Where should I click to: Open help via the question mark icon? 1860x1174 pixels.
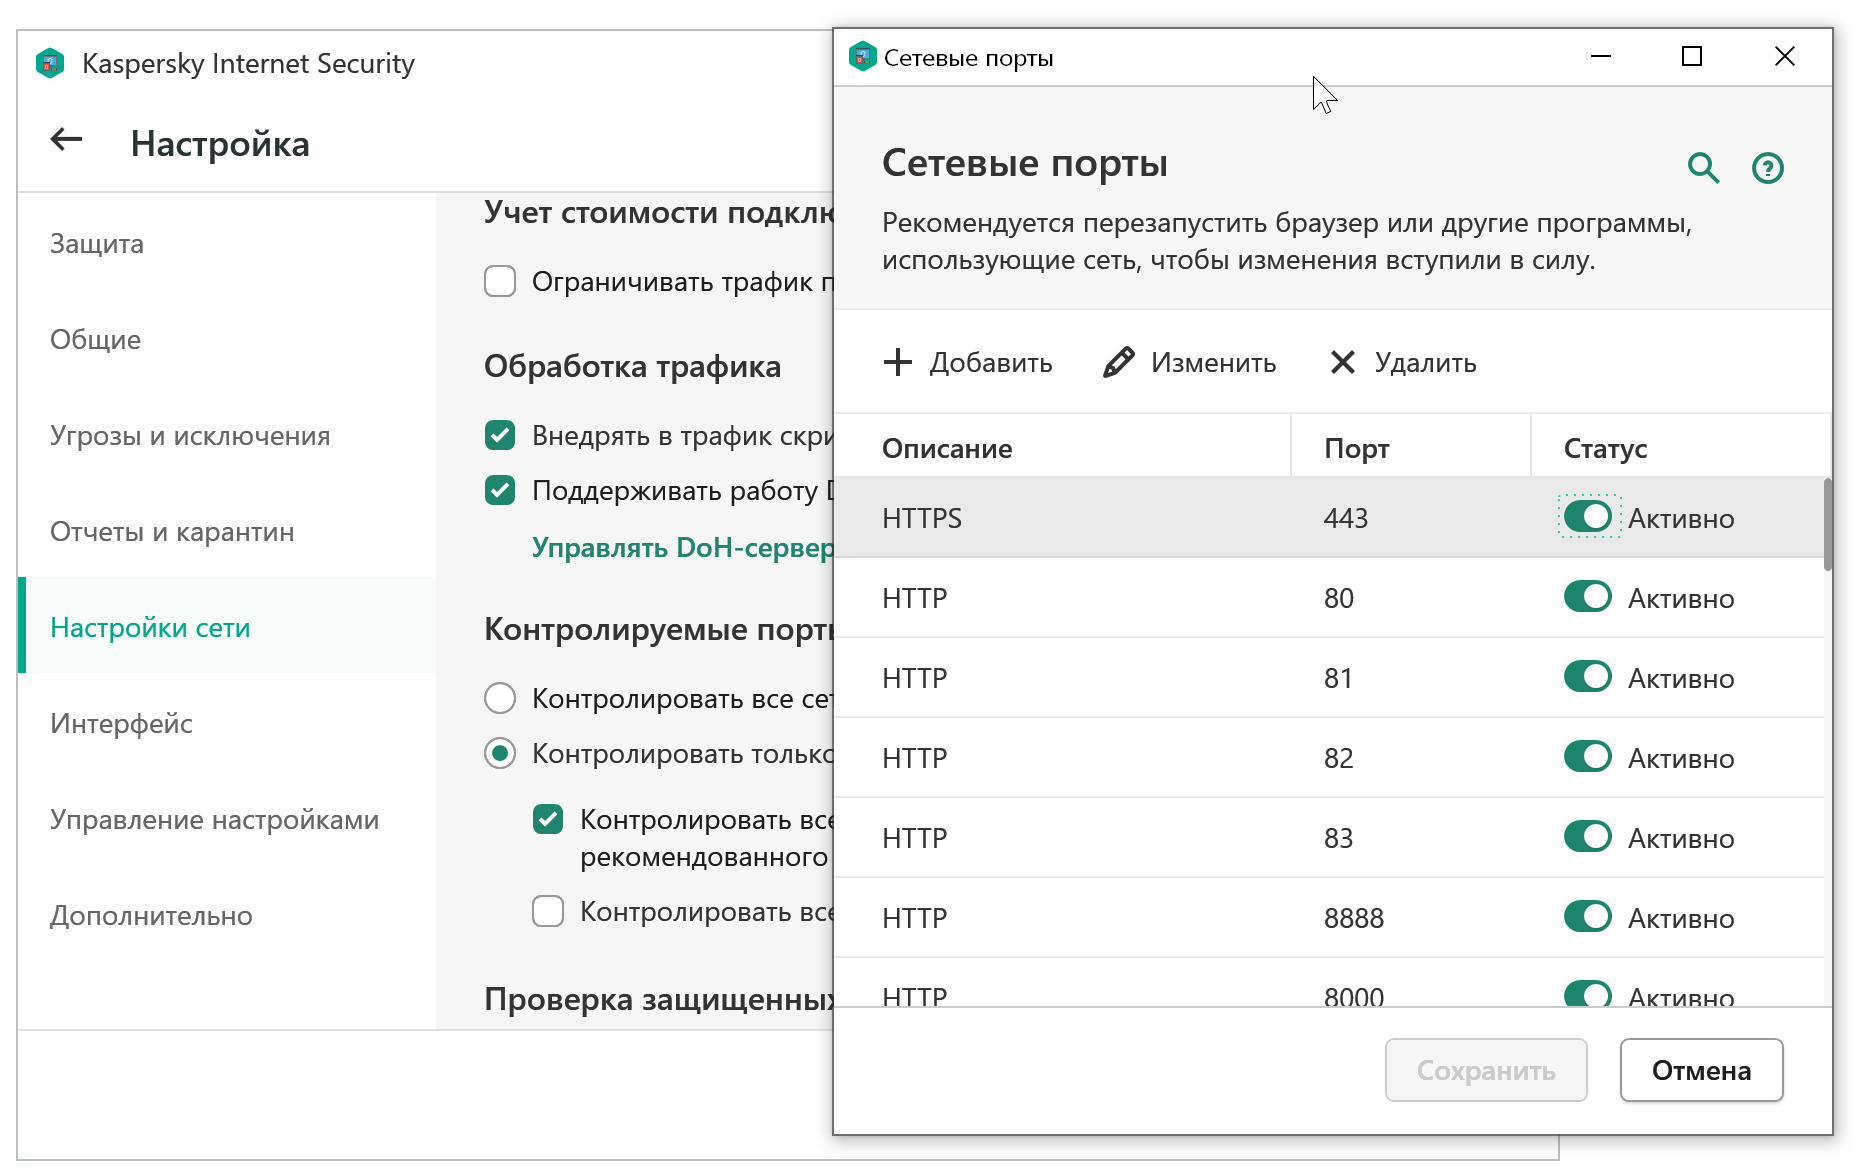coord(1767,168)
